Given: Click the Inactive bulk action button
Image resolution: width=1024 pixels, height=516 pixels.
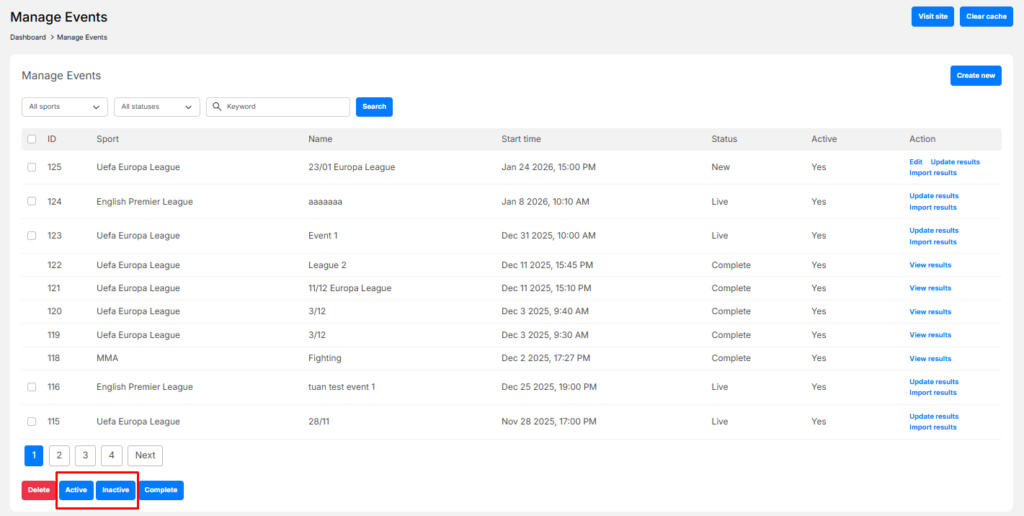Looking at the screenshot, I should click(x=116, y=490).
